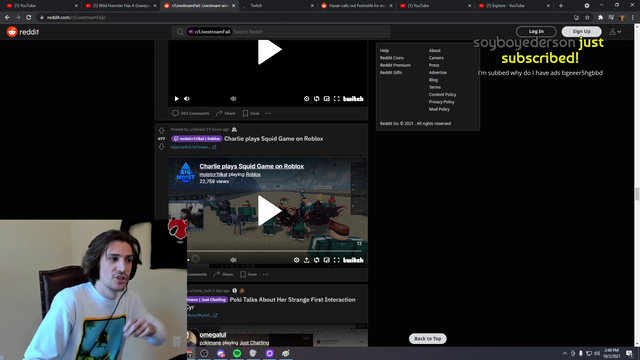
Task: Switch to the Hasan calls out tab
Action: [x=357, y=6]
